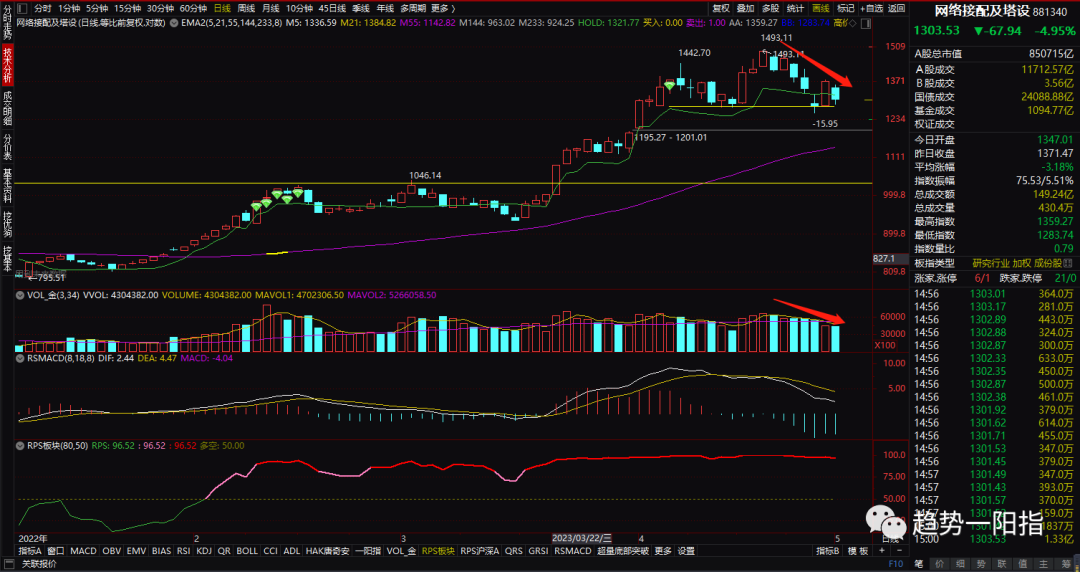Click the 标记 mark button
The height and width of the screenshot is (572, 1080).
coord(845,8)
